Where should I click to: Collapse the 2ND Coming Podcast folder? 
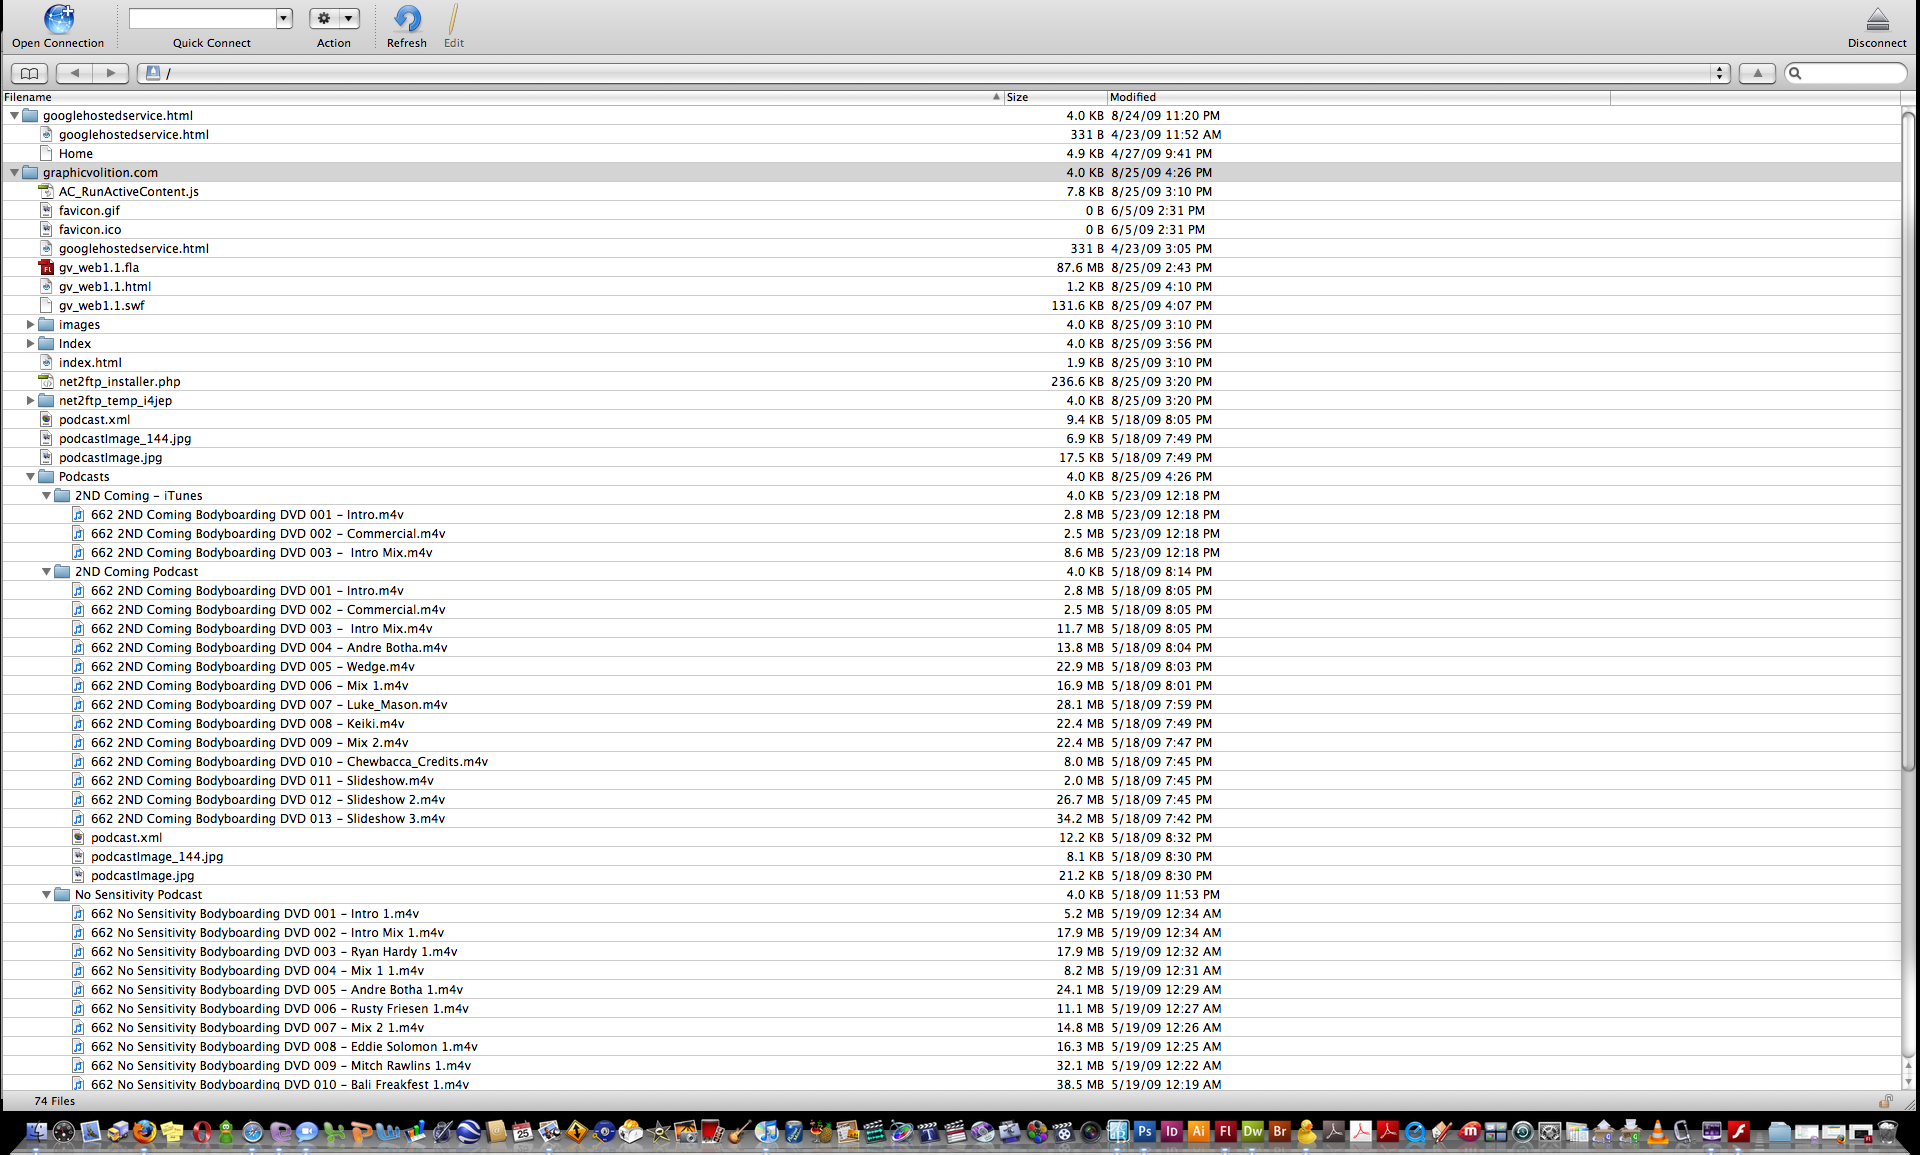click(x=46, y=572)
